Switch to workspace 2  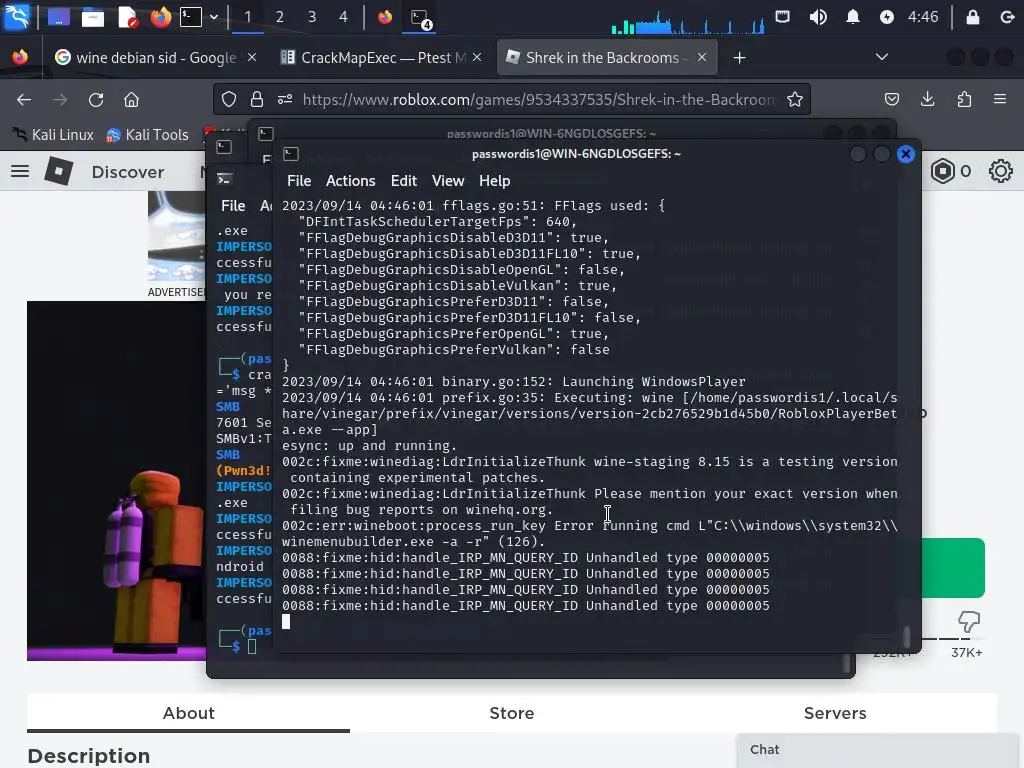pyautogui.click(x=280, y=17)
